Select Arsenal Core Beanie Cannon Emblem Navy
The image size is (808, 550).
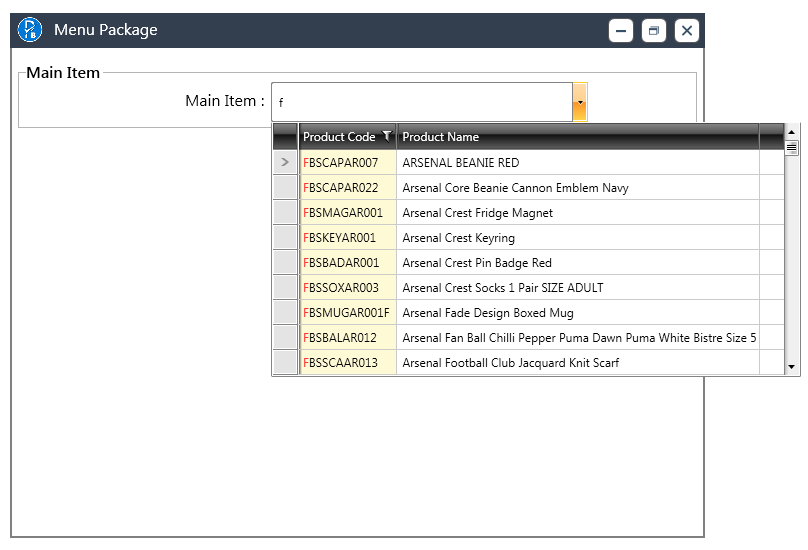[x=515, y=188]
